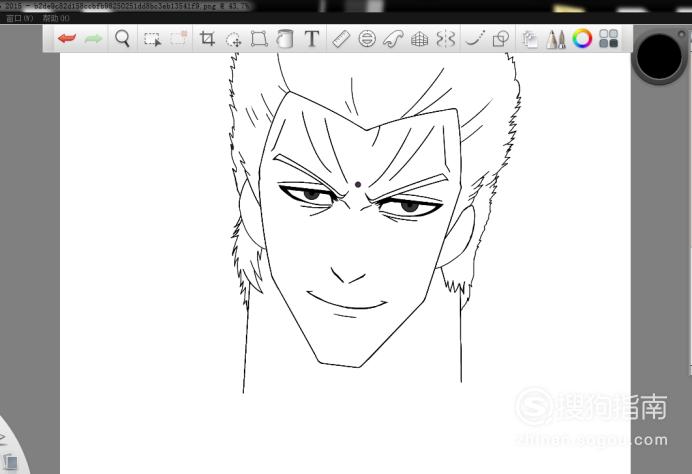
Task: Pick the Transform move circle tool
Action: tap(233, 39)
